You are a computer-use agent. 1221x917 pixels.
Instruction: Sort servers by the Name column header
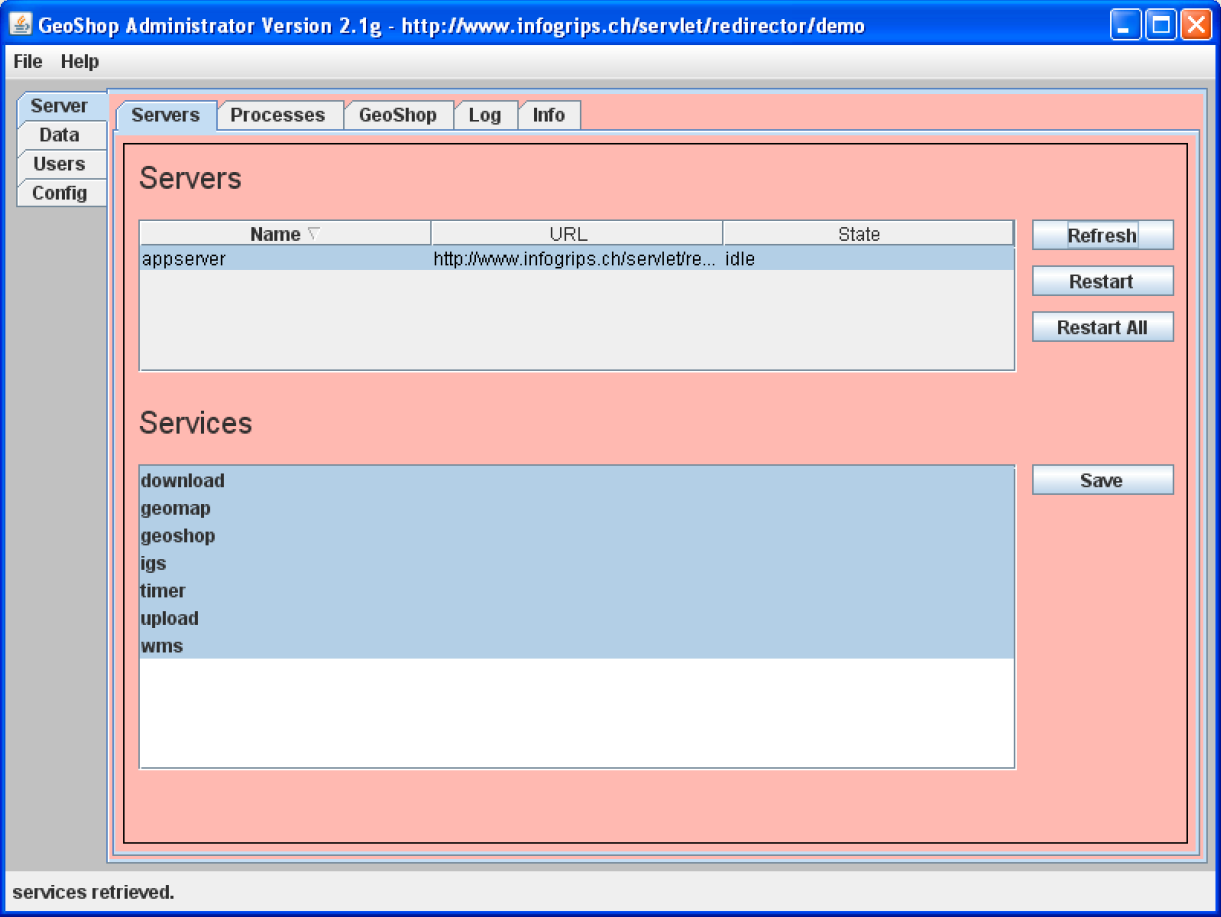286,234
